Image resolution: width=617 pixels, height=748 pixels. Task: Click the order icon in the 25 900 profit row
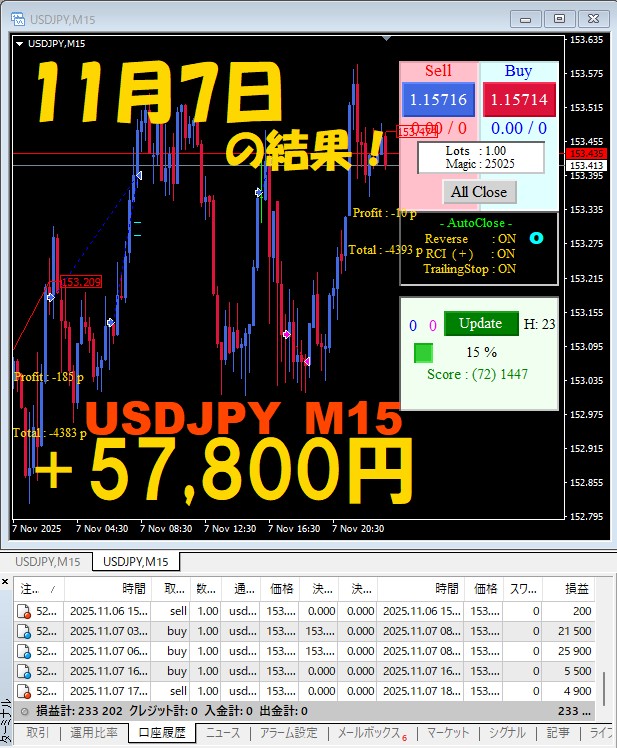pyautogui.click(x=23, y=652)
